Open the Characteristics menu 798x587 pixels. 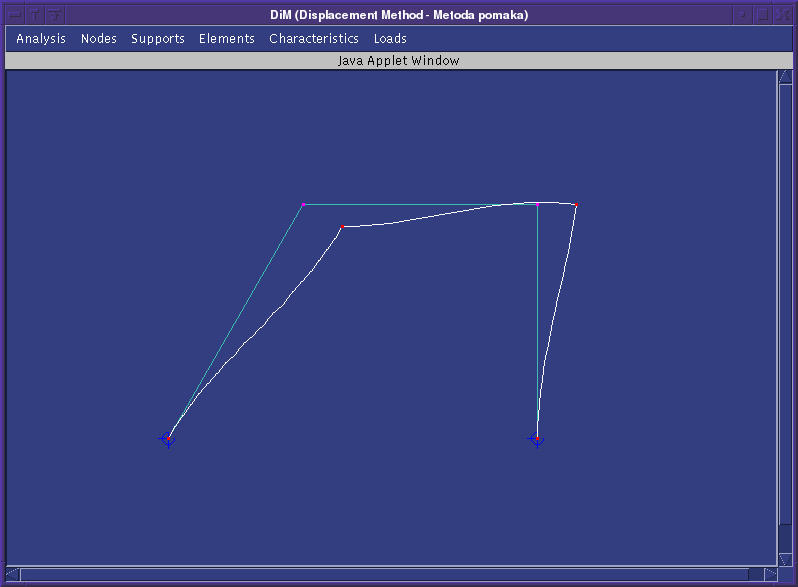click(x=314, y=39)
